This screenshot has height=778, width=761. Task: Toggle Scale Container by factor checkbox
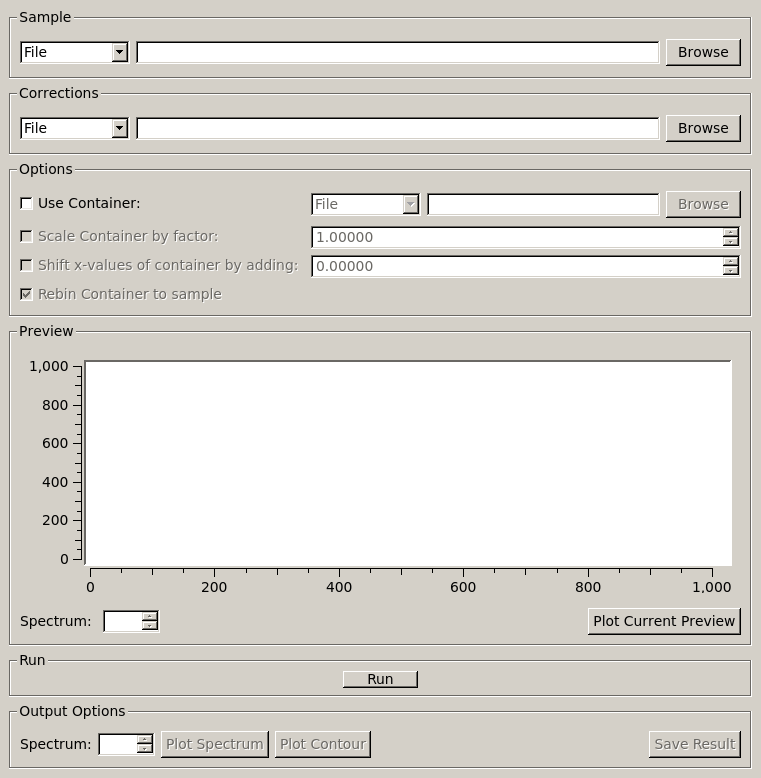27,237
